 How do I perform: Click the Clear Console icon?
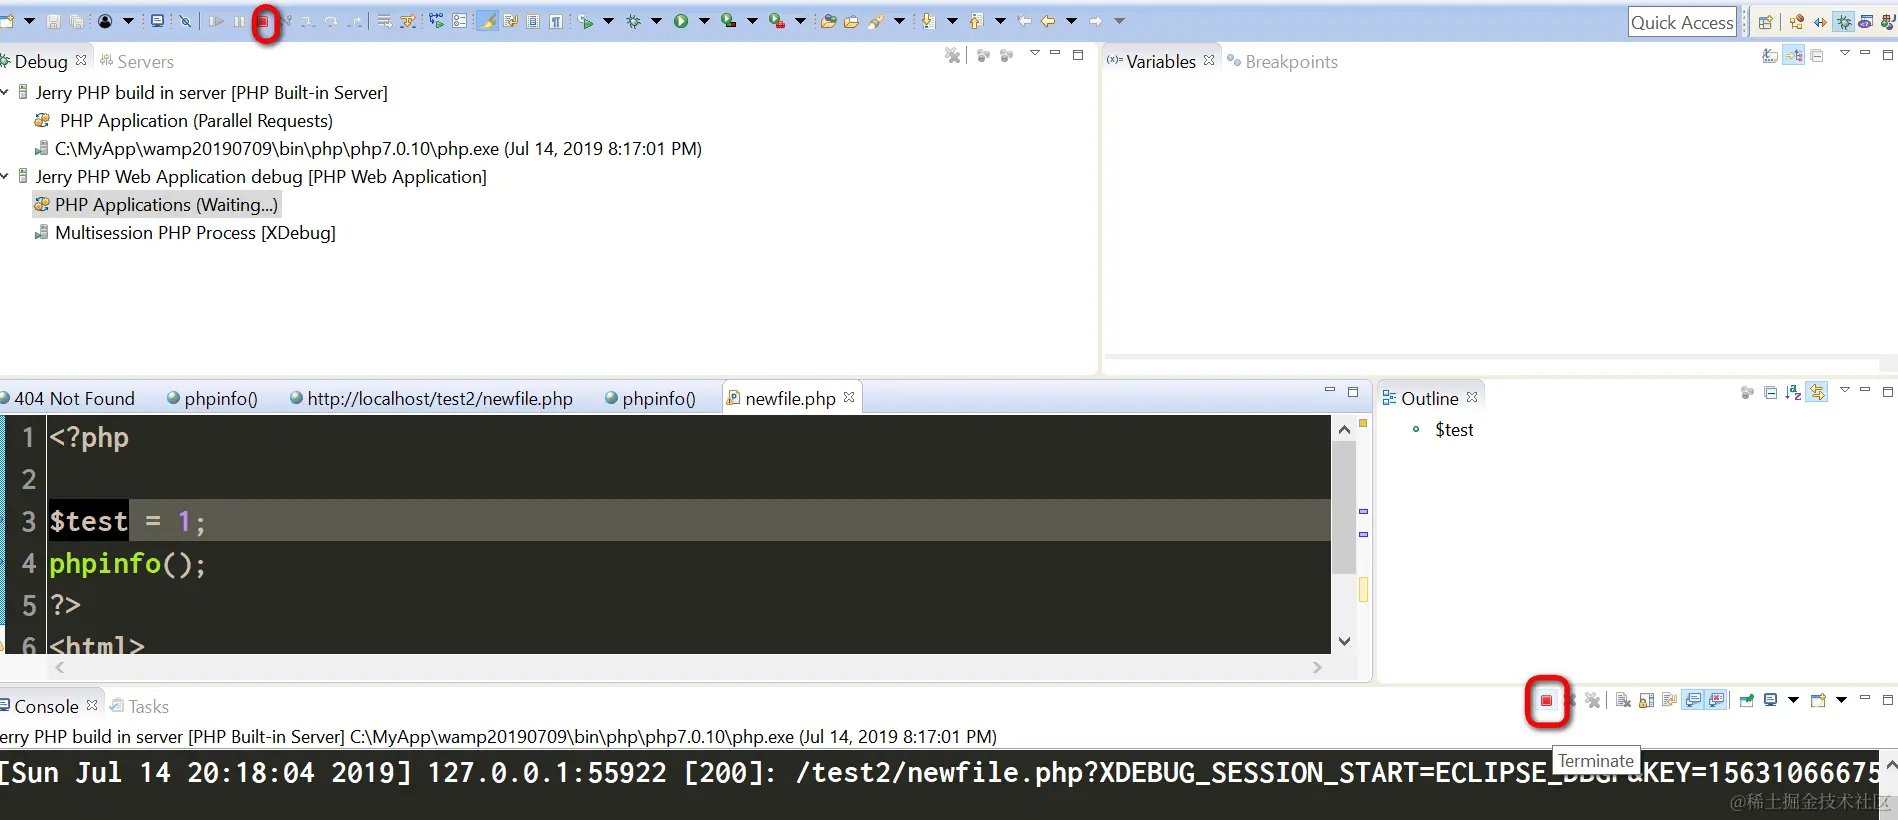pyautogui.click(x=1623, y=700)
